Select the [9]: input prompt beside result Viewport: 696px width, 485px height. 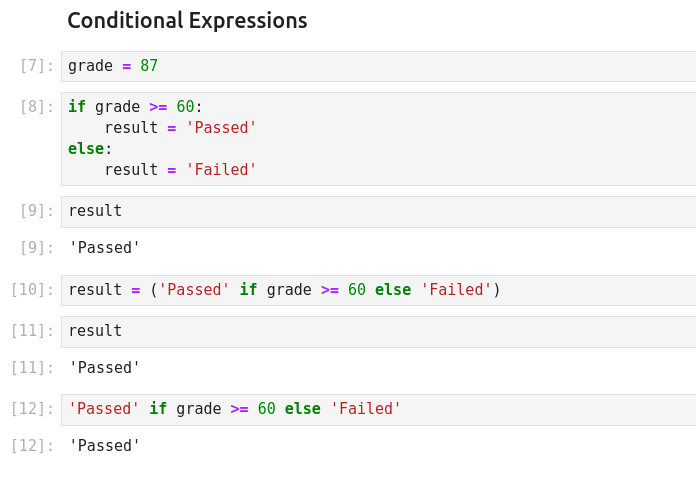coord(37,211)
